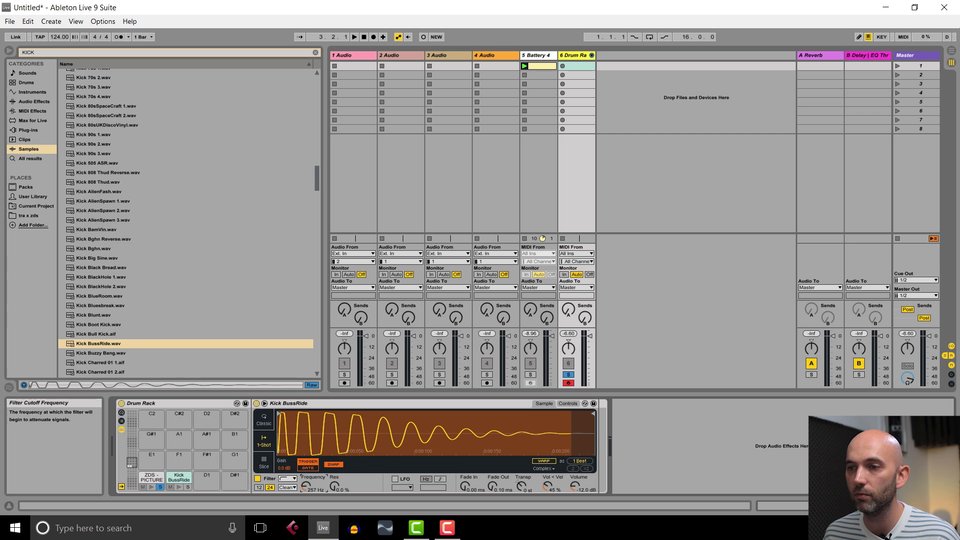Switch to Simpler Controls tab

568,403
